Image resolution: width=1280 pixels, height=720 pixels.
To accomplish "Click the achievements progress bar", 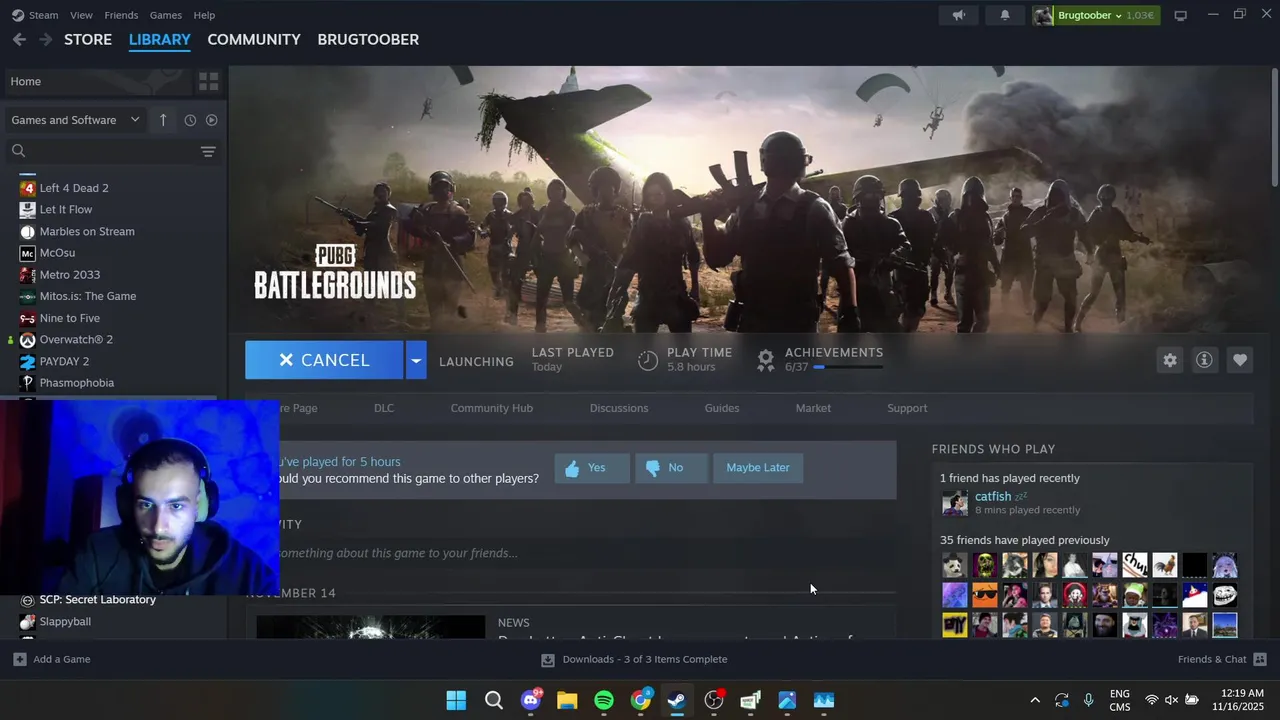I will point(848,367).
